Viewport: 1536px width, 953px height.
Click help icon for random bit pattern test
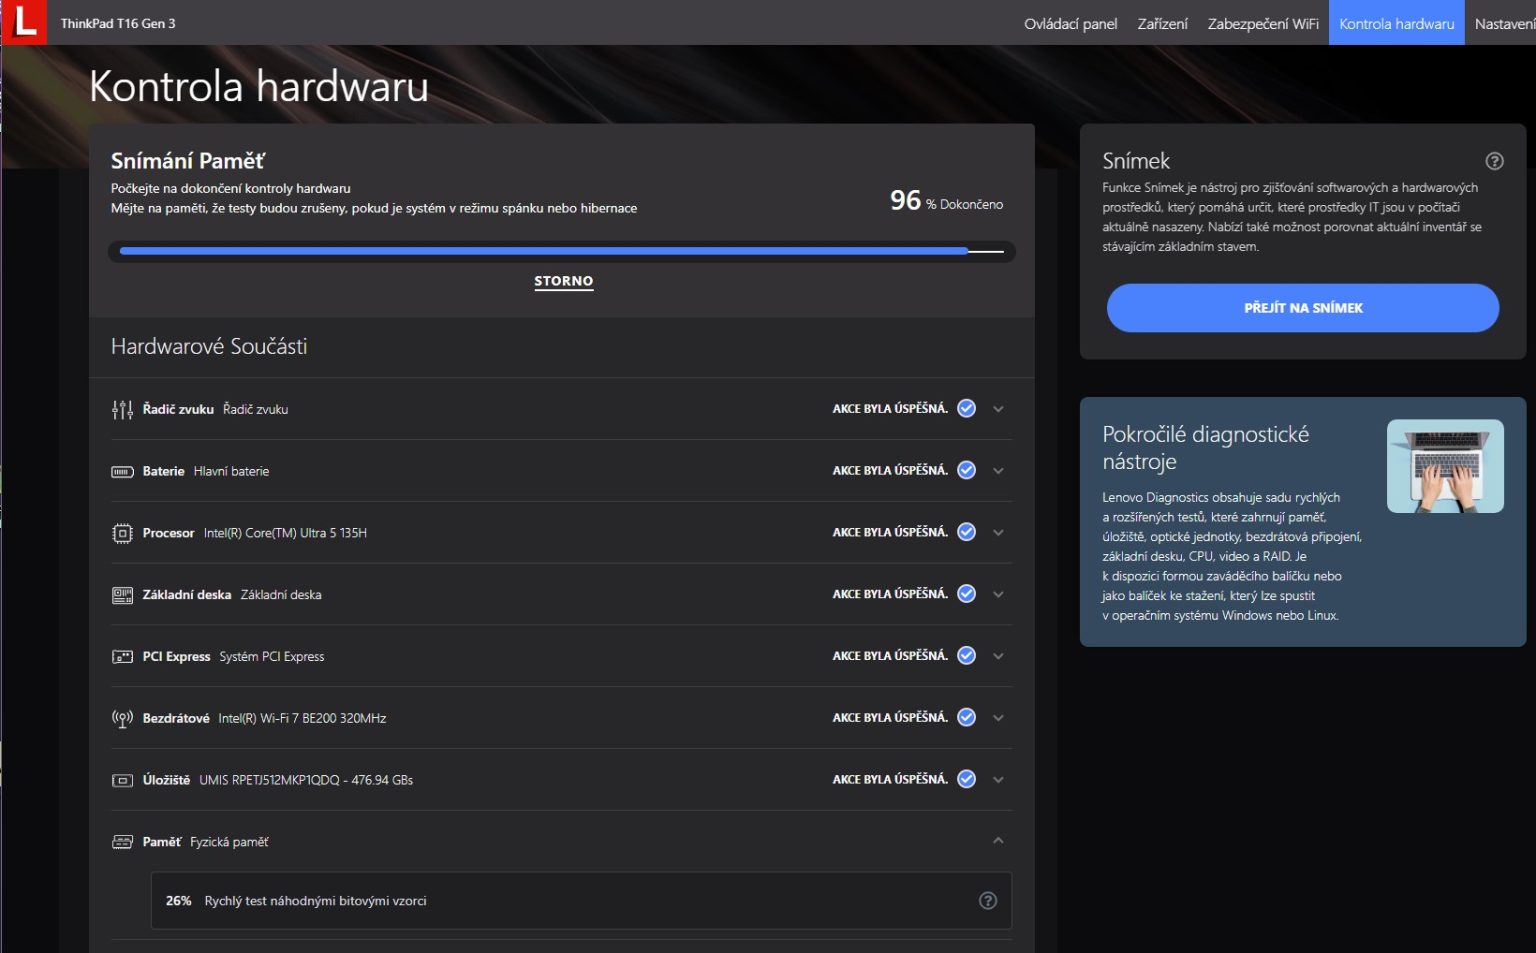pos(987,900)
